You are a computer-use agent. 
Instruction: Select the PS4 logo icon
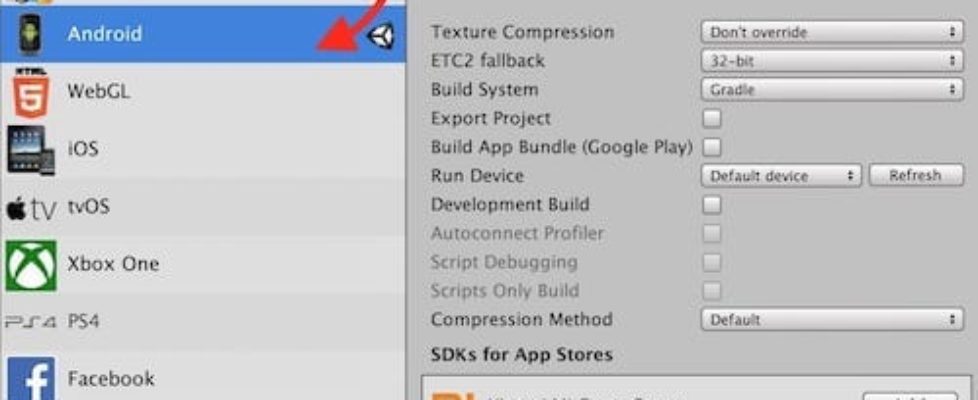30,322
